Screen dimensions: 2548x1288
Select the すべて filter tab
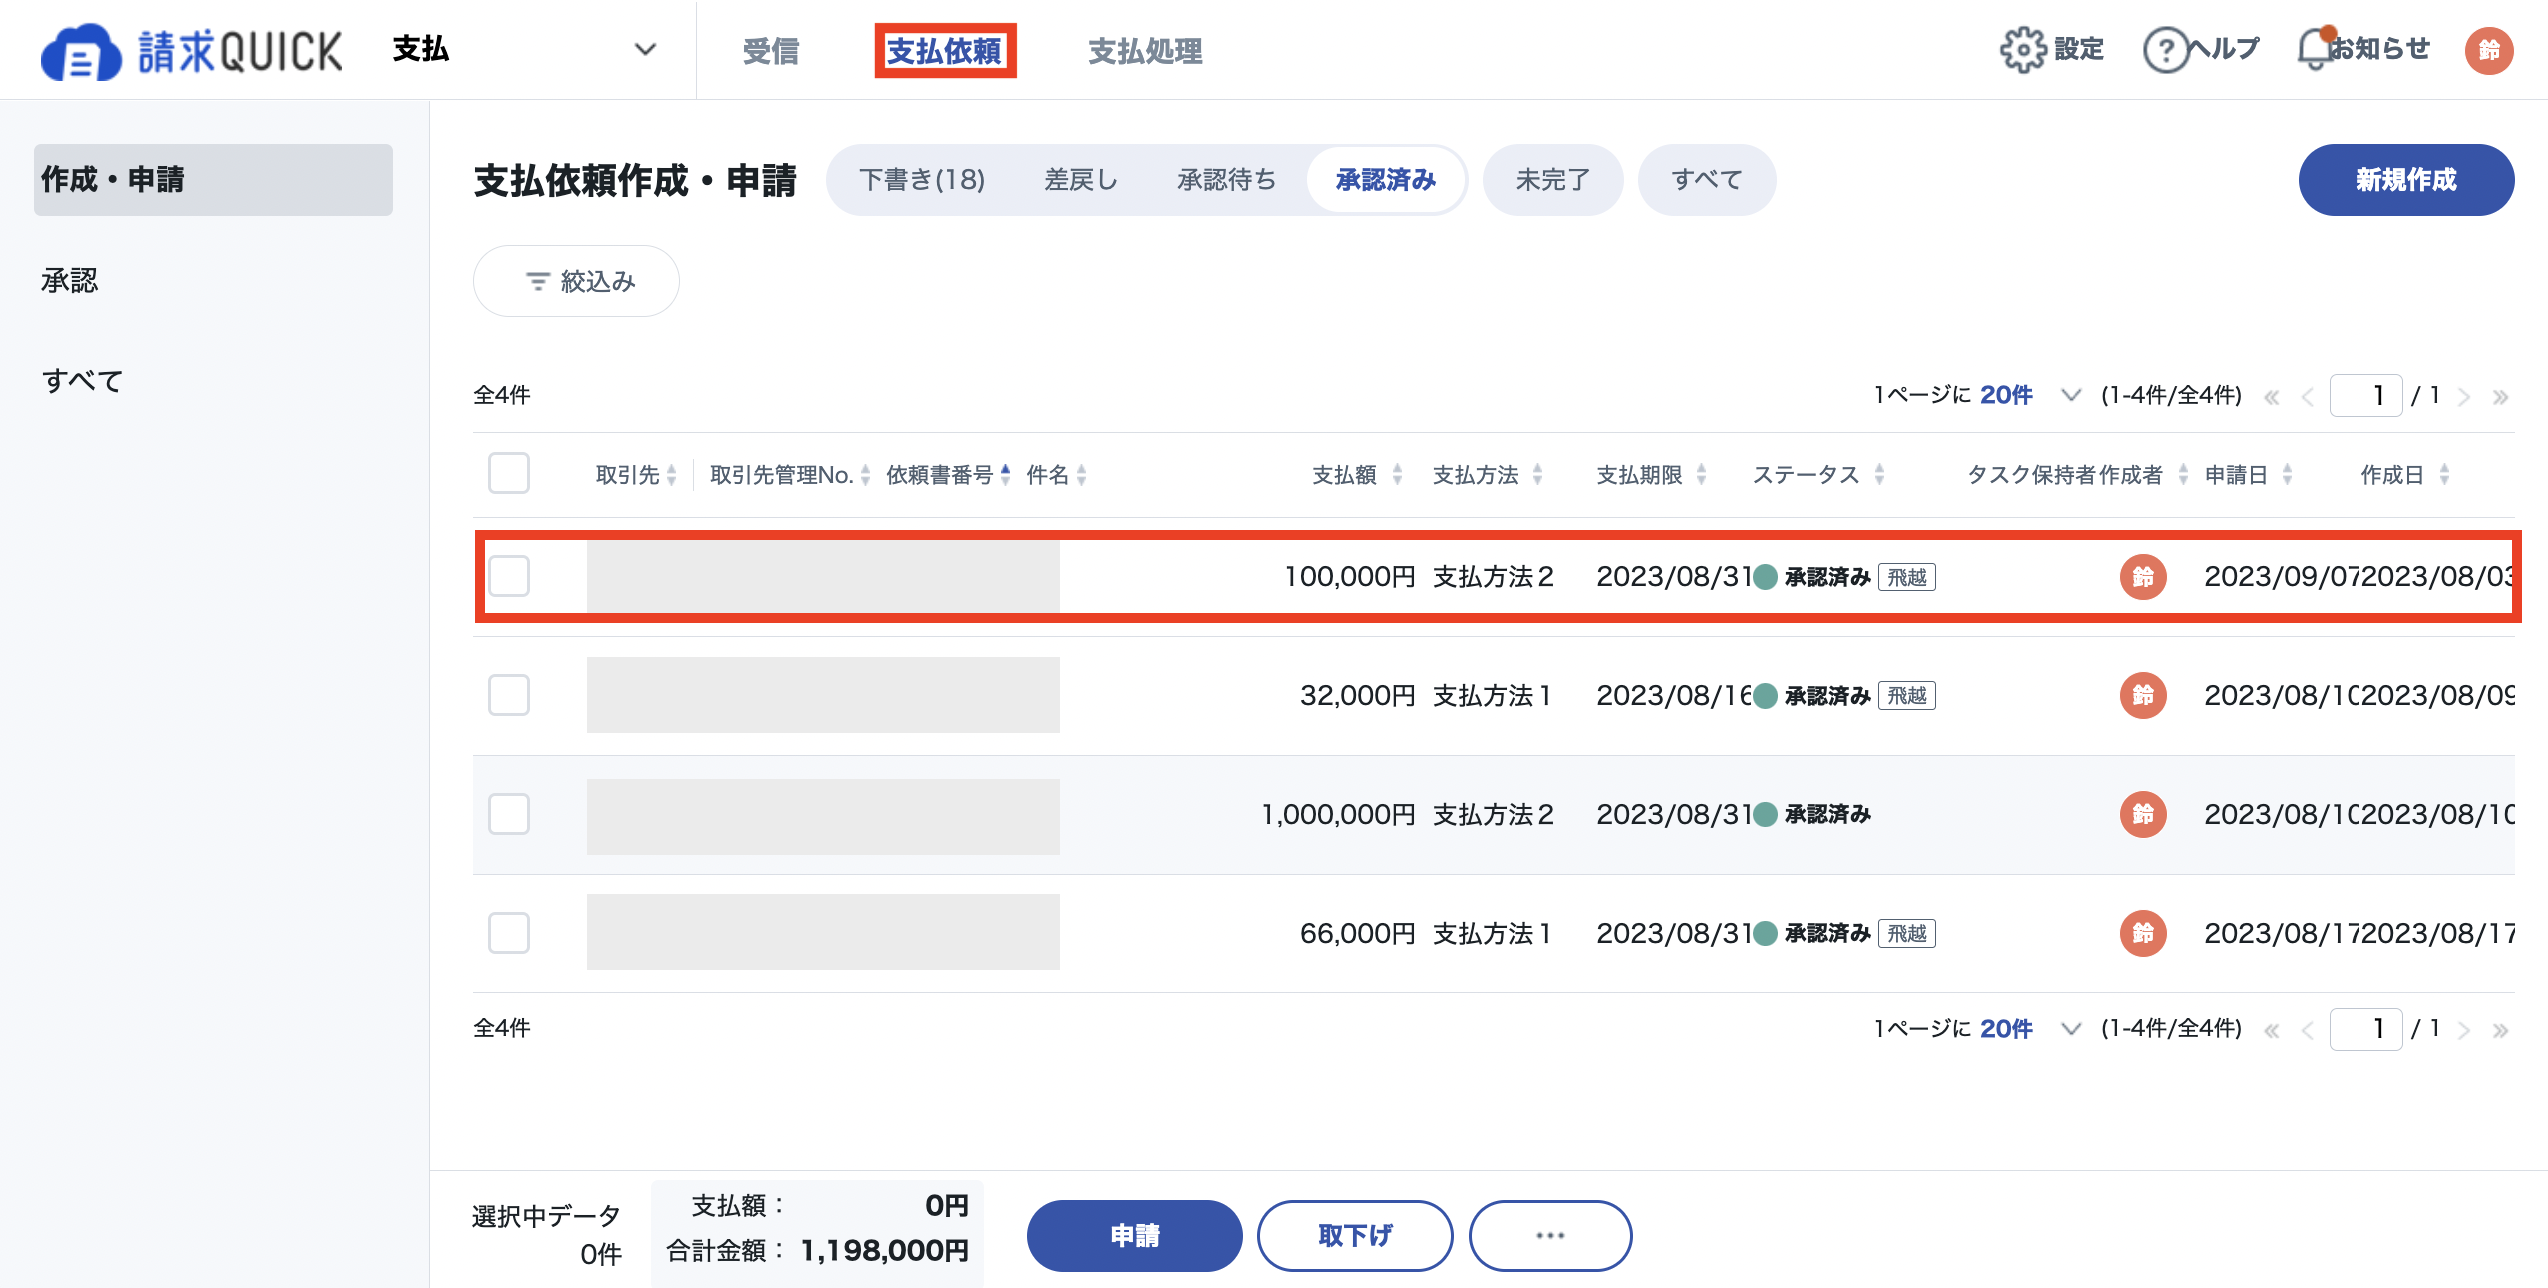[x=1707, y=180]
